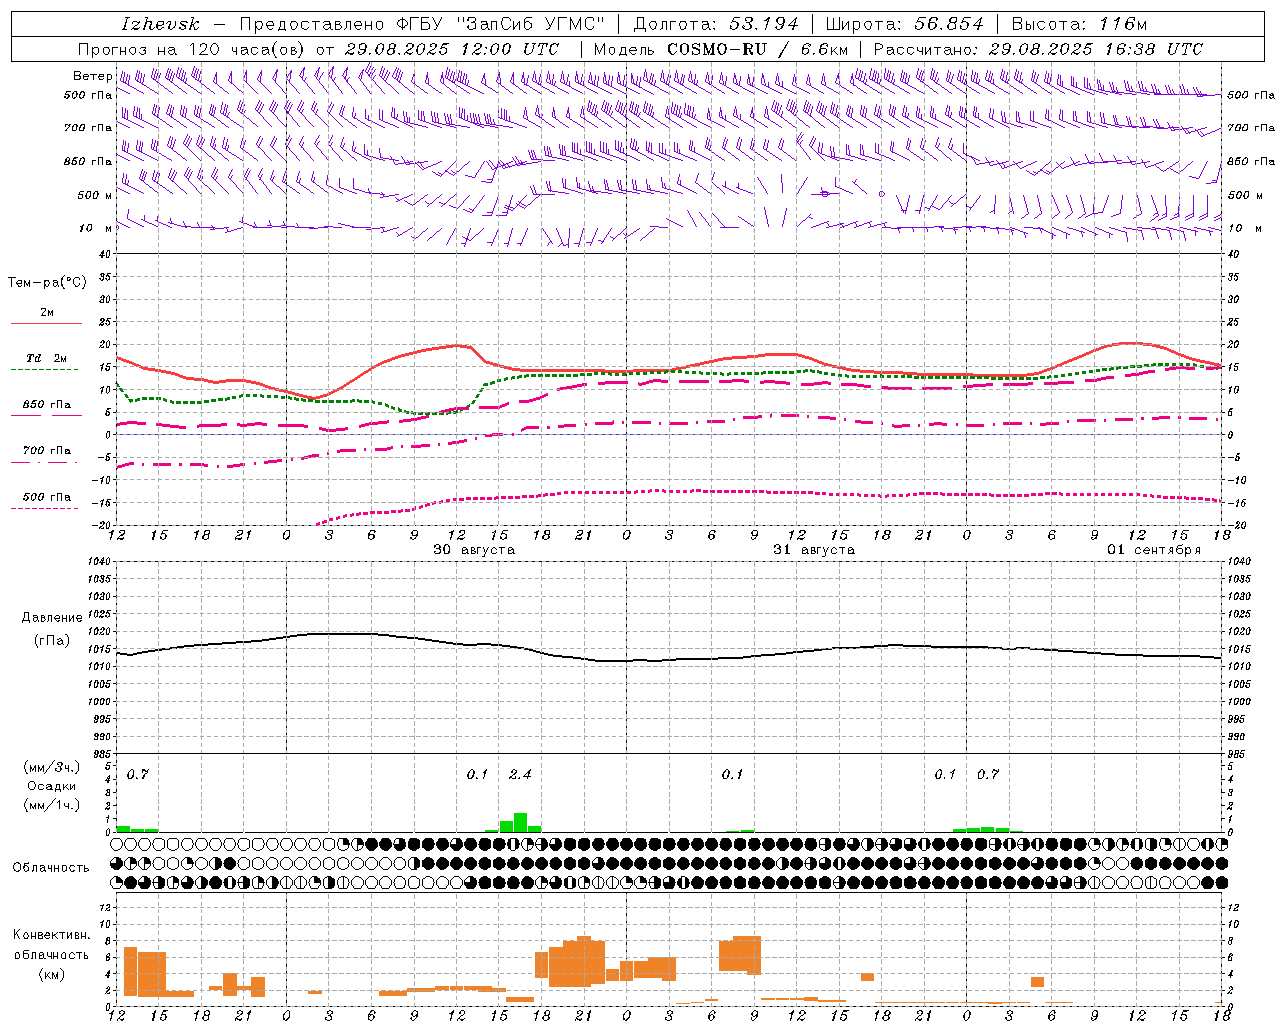Image resolution: width=1280 pixels, height=1024 pixels.
Task: Click the (мм/1ч.) precipitation unit label
Action: [52, 804]
